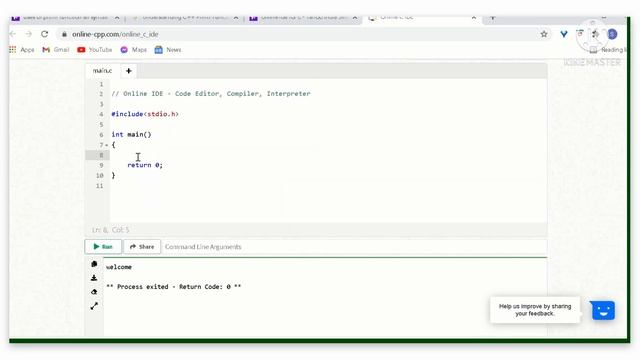Click line number 11 in the gutter
Image resolution: width=640 pixels, height=360 pixels.
[100, 186]
